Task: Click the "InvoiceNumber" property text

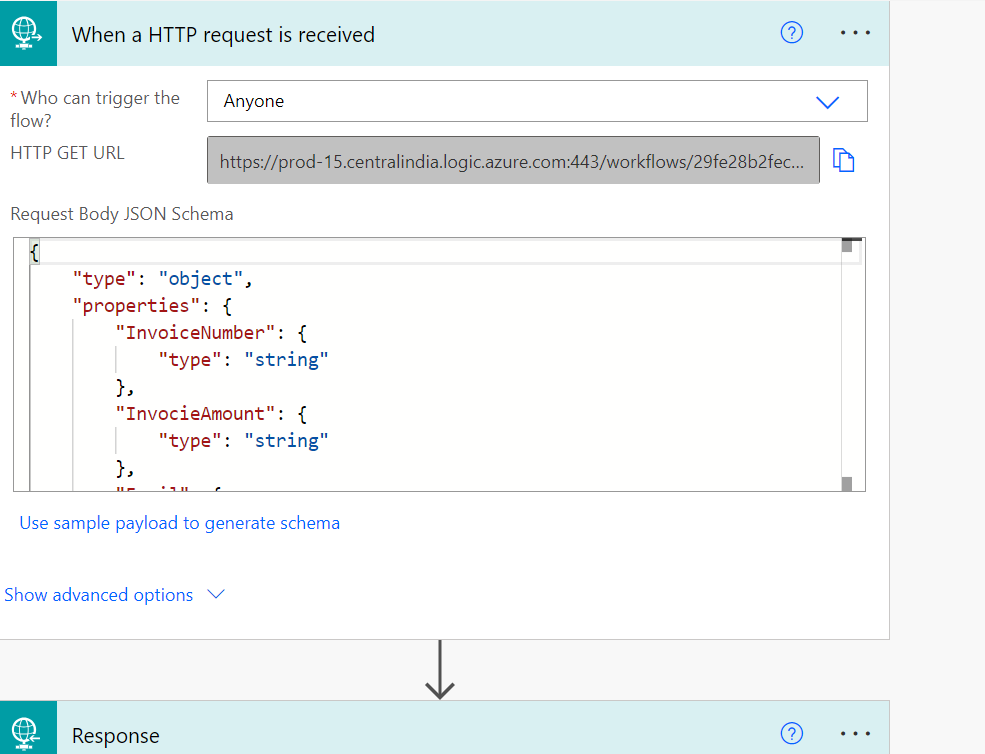Action: point(195,333)
